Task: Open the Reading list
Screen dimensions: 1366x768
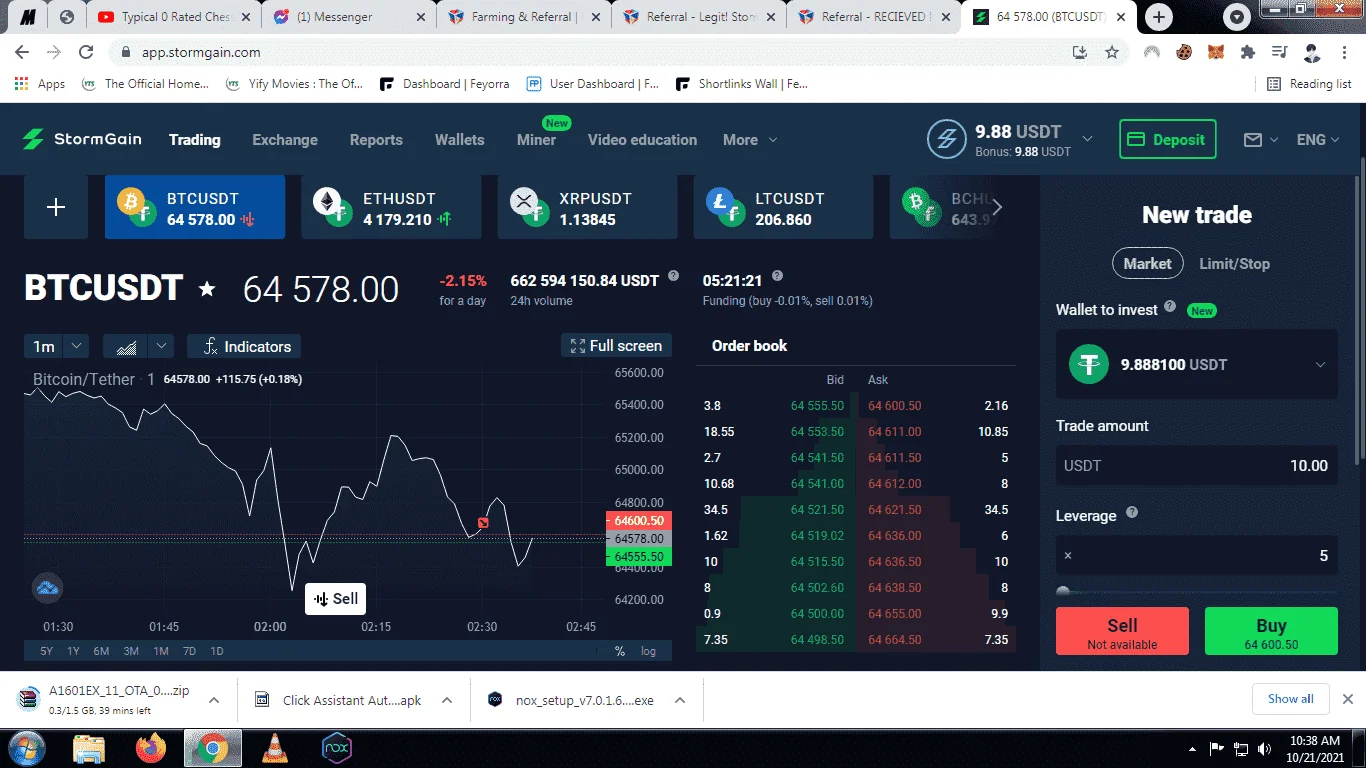Action: click(1309, 84)
